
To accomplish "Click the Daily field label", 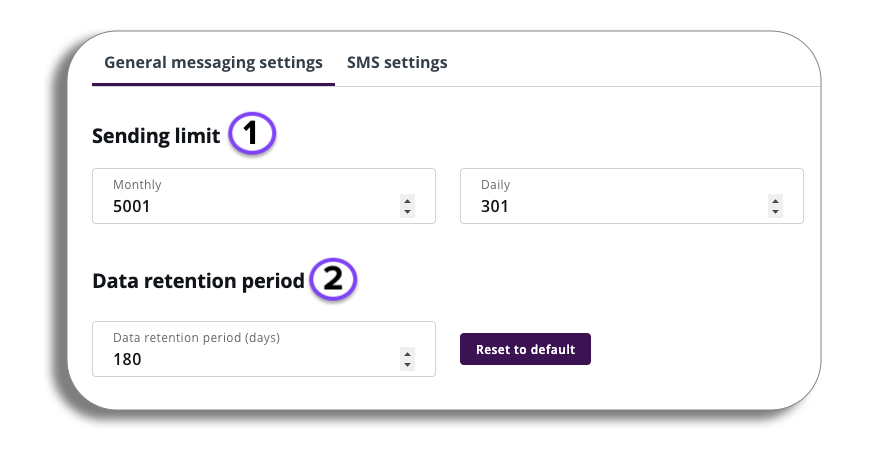I will [x=496, y=185].
